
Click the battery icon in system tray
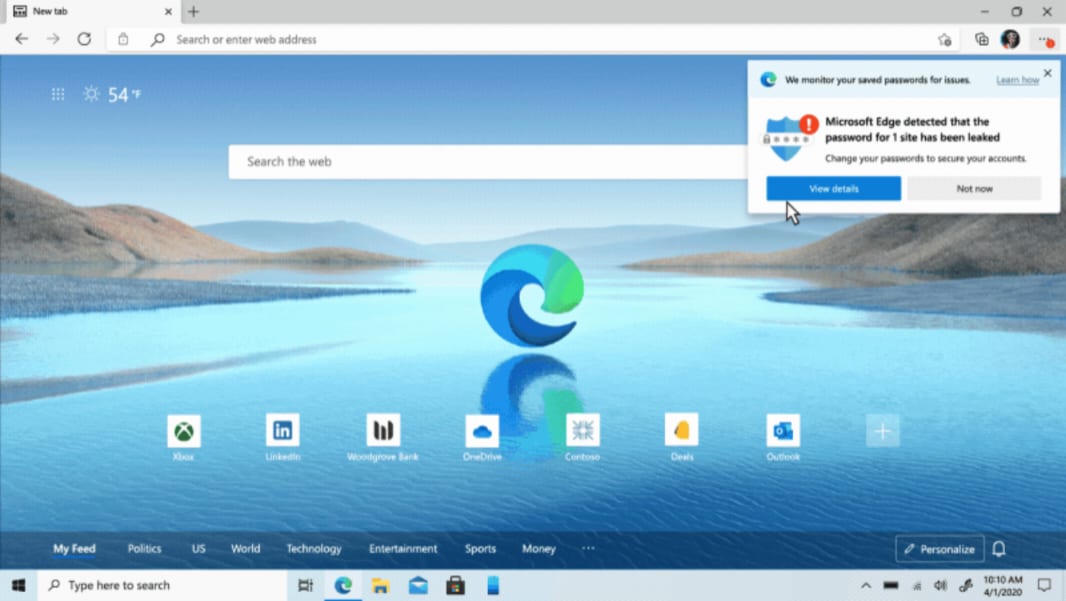pyautogui.click(x=891, y=585)
